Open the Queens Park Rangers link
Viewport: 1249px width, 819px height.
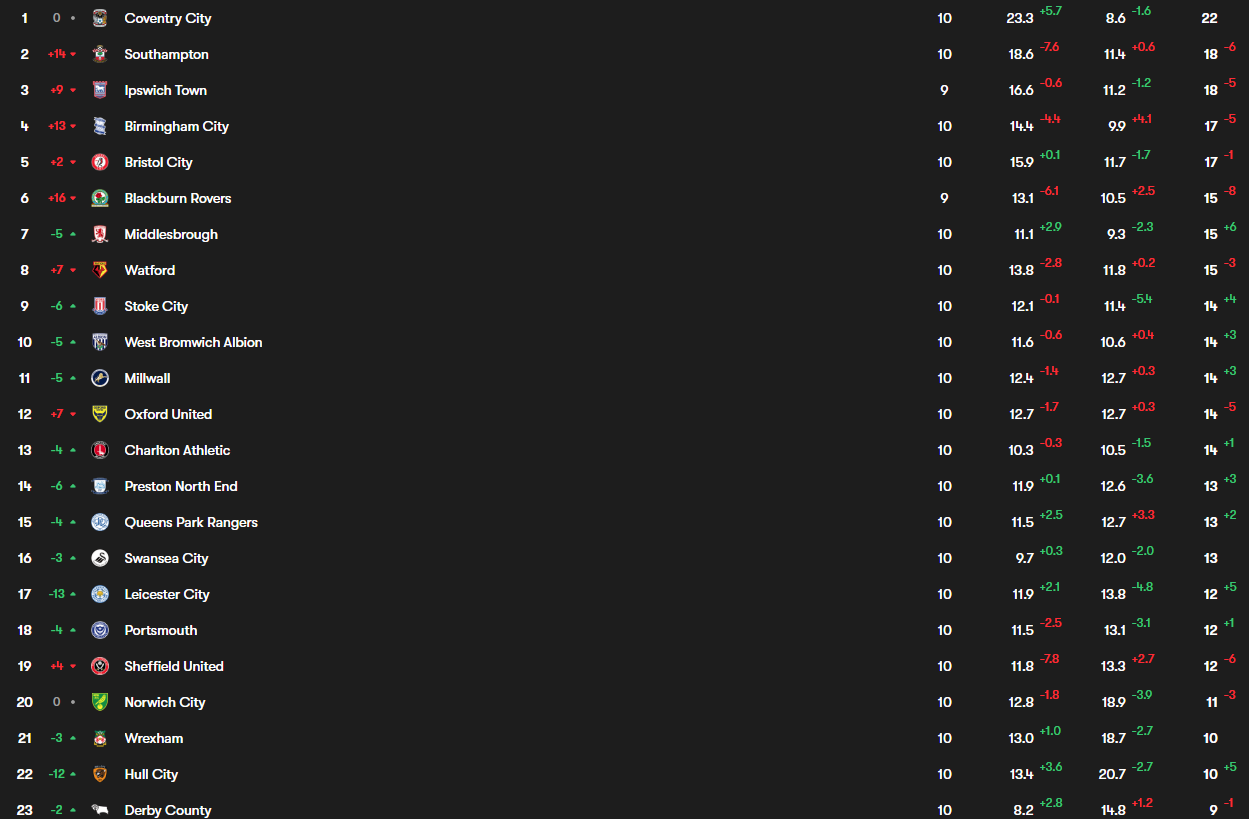click(x=191, y=522)
